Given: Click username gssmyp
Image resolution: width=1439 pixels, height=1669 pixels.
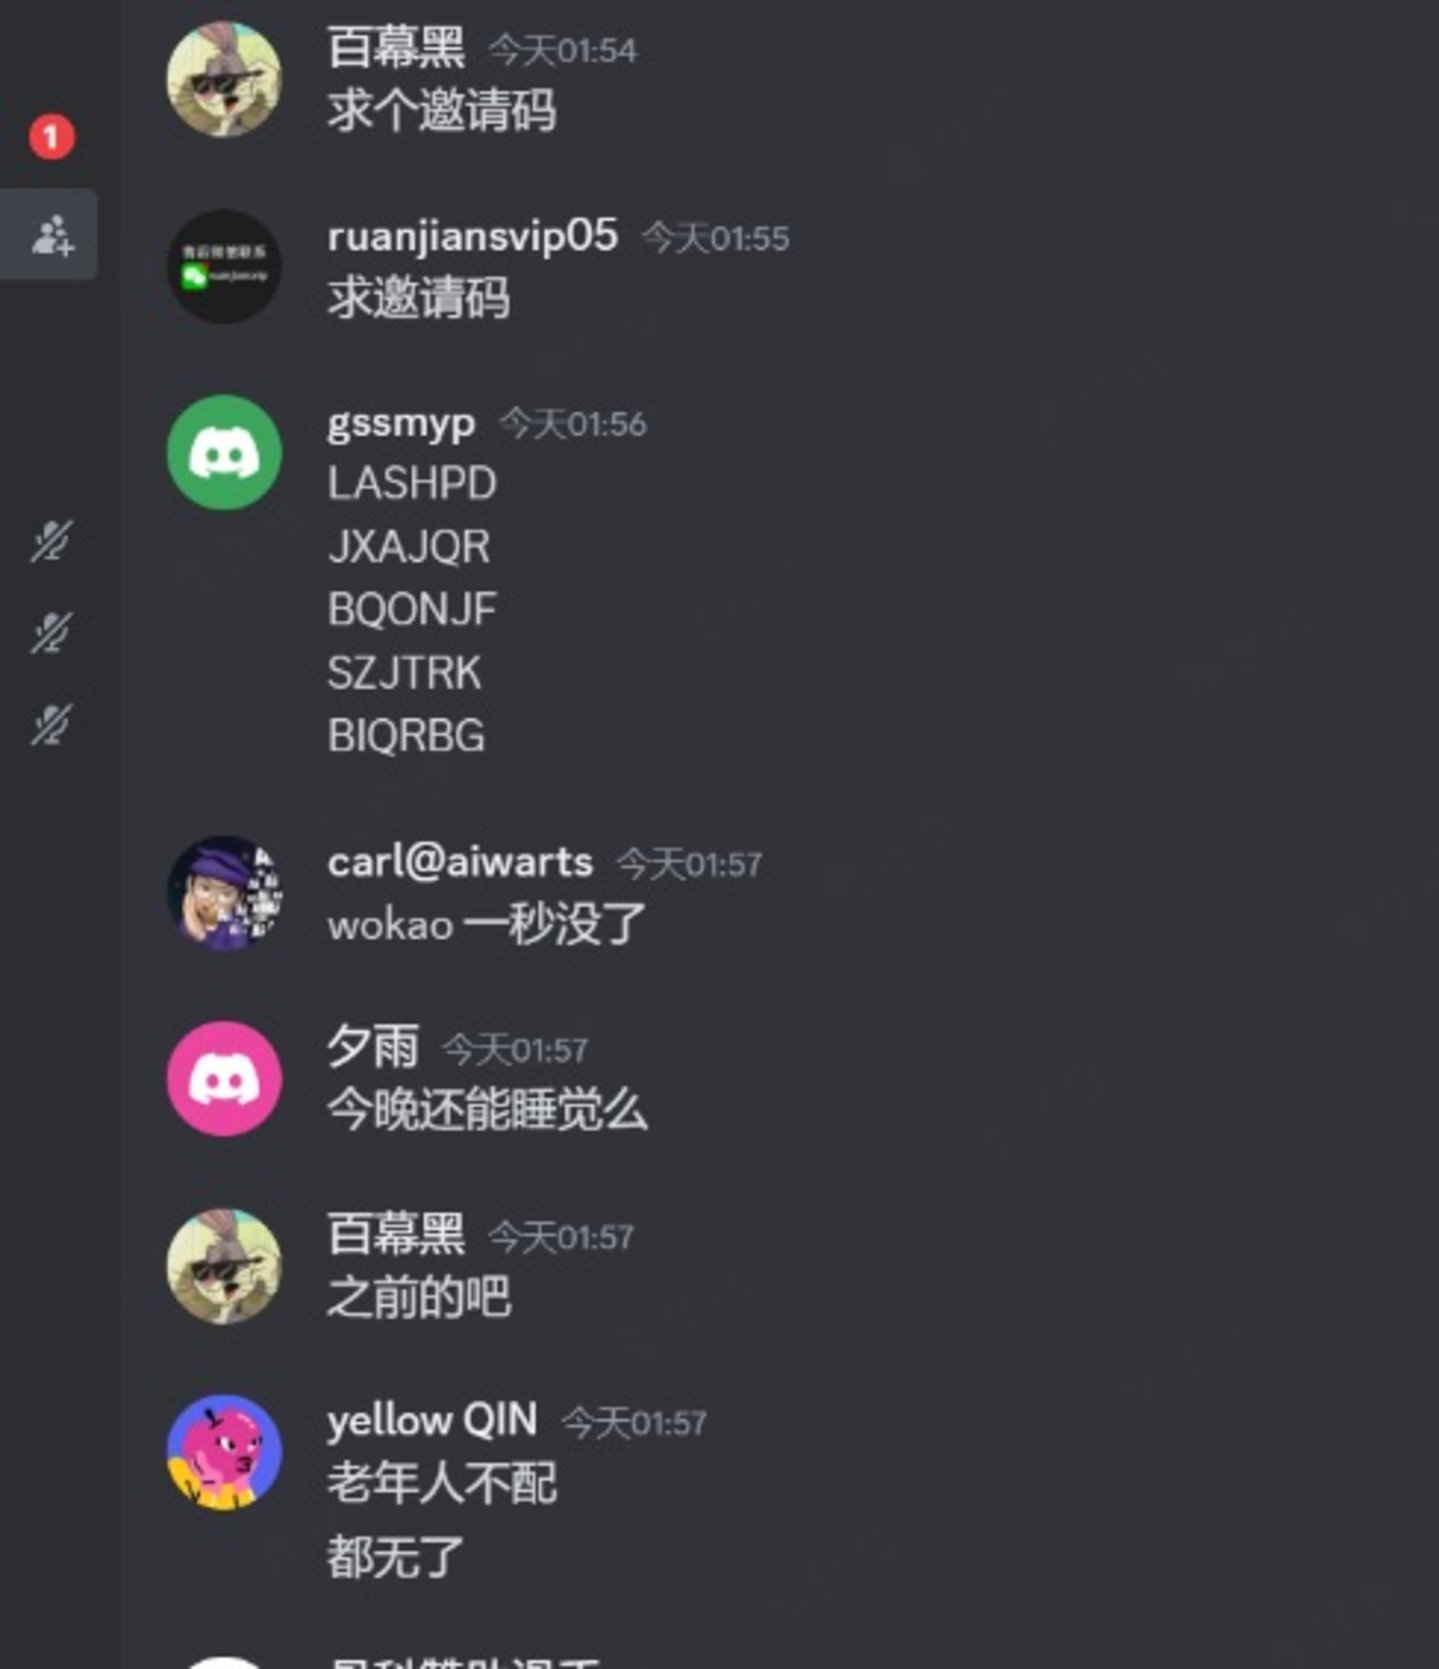Looking at the screenshot, I should (401, 424).
